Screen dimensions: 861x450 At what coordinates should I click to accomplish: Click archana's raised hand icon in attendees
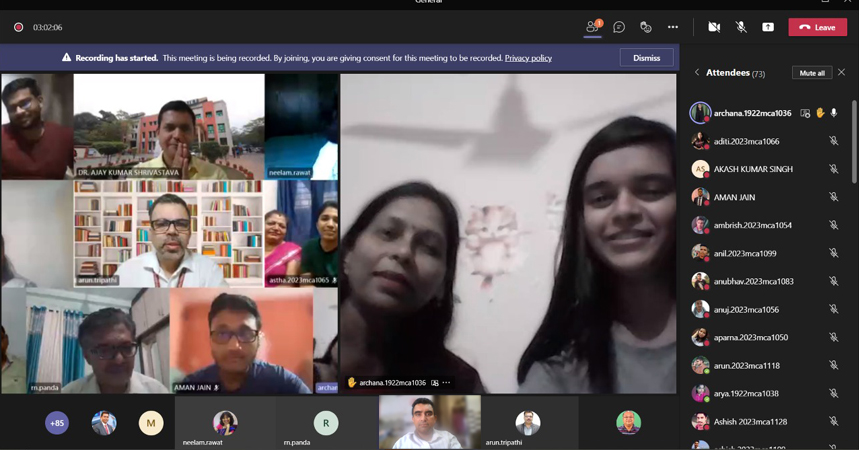(x=820, y=113)
